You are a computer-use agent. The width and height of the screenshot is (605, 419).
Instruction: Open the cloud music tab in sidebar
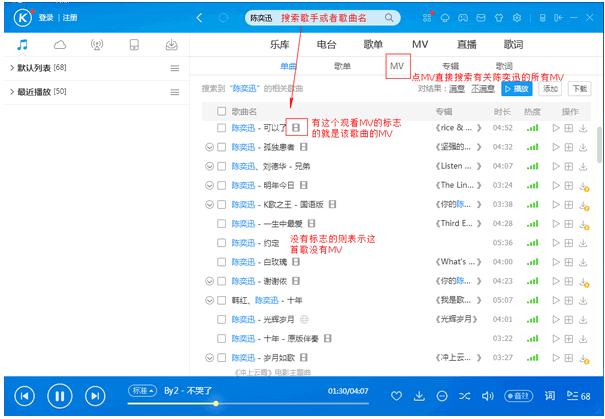coord(59,45)
